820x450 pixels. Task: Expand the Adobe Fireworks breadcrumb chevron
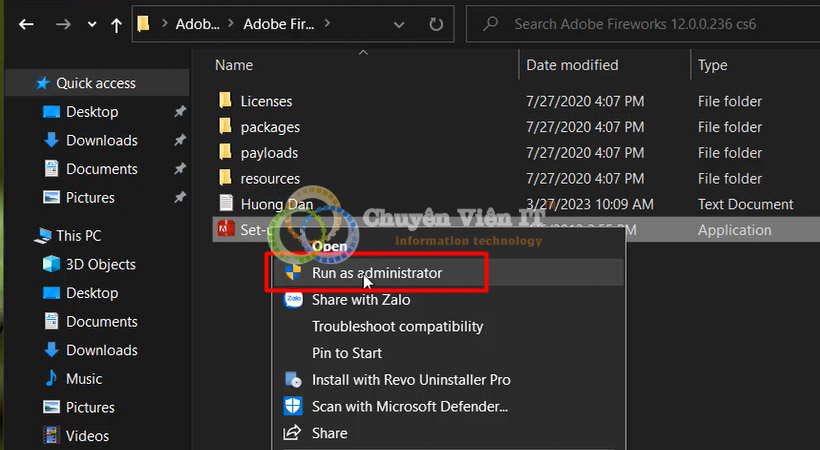coord(327,23)
